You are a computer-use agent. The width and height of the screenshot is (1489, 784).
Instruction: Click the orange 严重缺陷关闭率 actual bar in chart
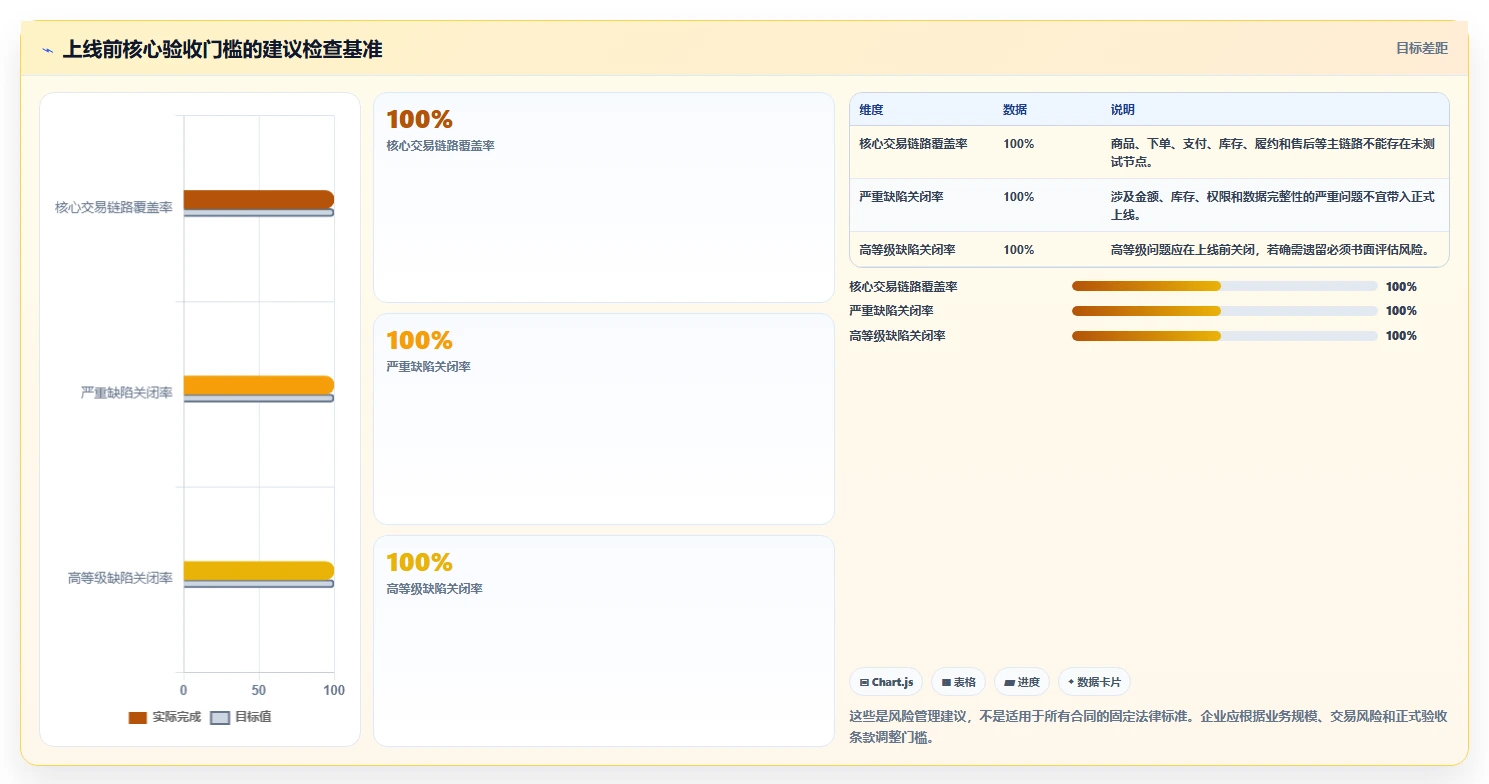tap(258, 385)
